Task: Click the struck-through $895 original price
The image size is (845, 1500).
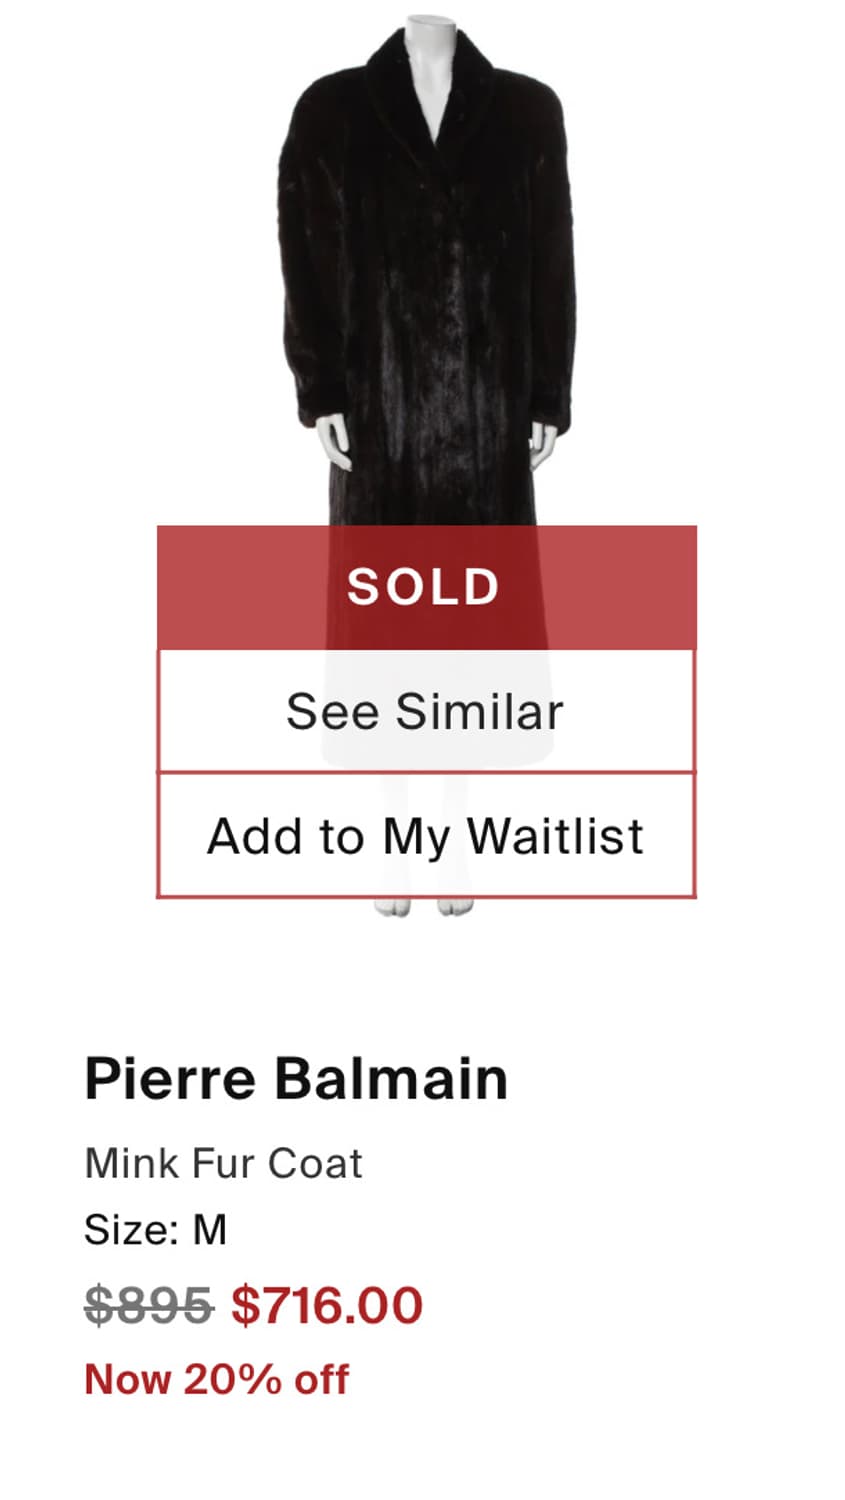Action: (x=148, y=1305)
